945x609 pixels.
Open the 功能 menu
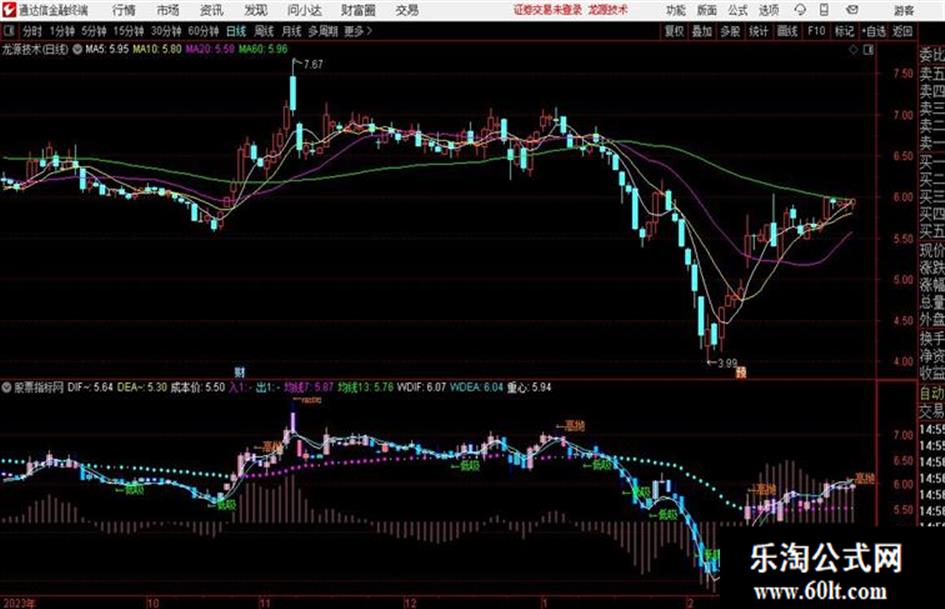(676, 10)
